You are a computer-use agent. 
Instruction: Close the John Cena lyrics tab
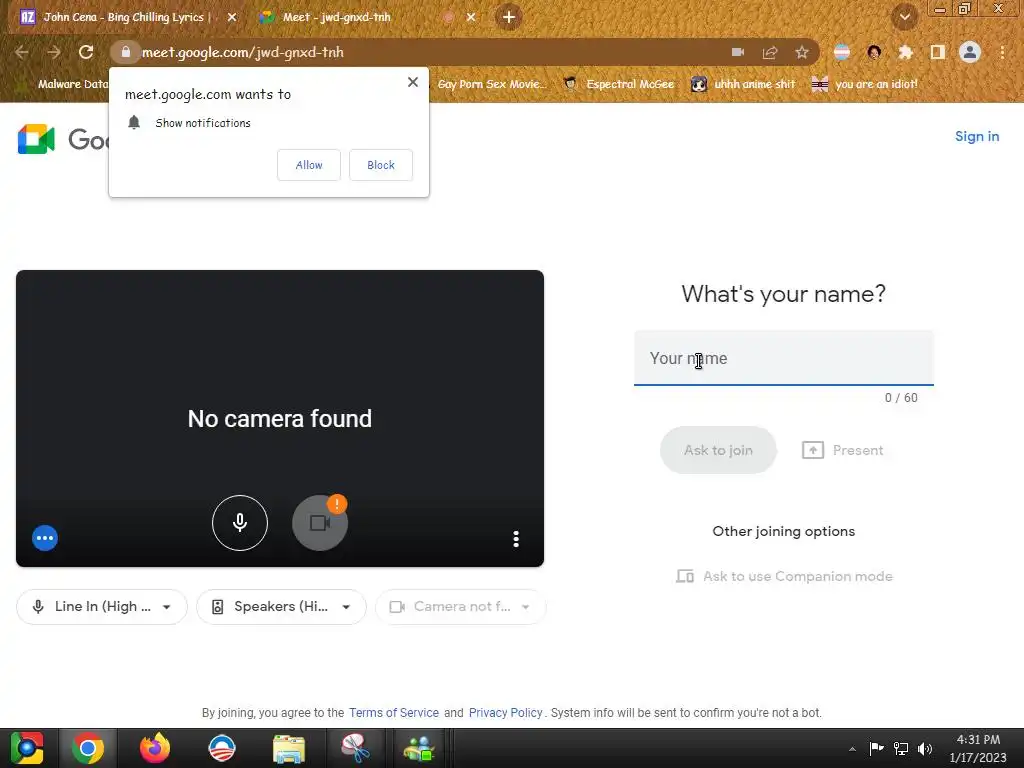point(231,17)
